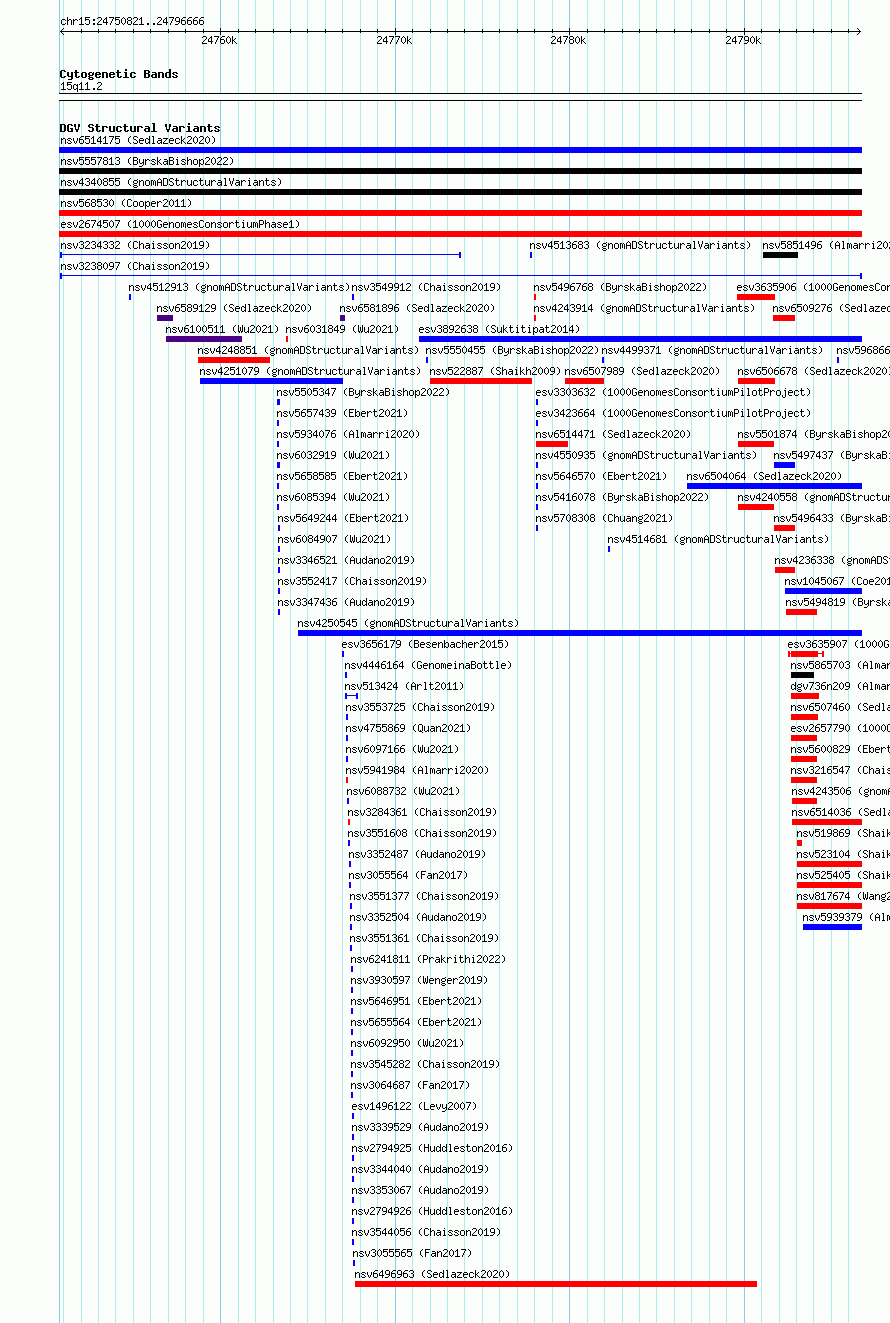
Task: Open nsv4446164 (GenomeinaBottle) label
Action: point(428,665)
